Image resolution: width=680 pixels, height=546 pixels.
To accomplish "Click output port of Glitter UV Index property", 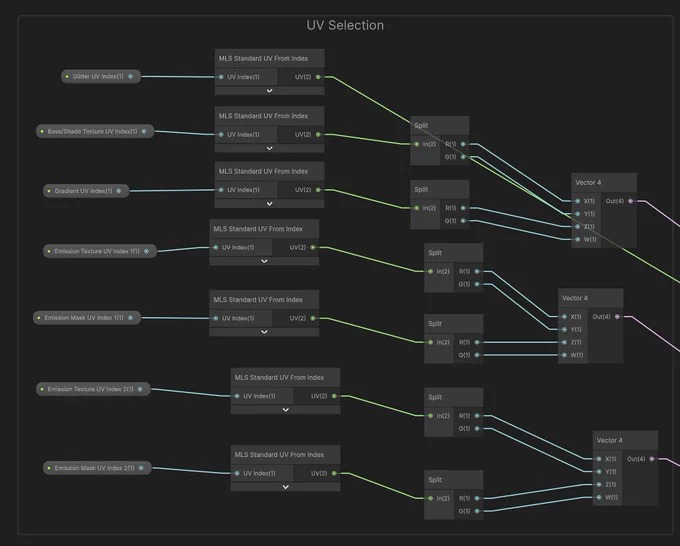I will coord(131,76).
